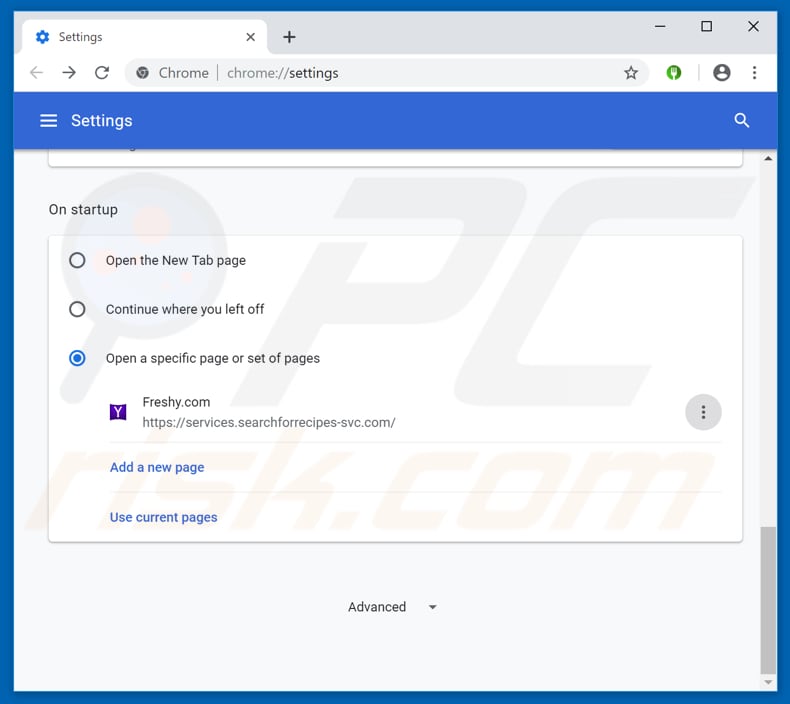
Task: Minimize the Chrome window
Action: [x=660, y=26]
